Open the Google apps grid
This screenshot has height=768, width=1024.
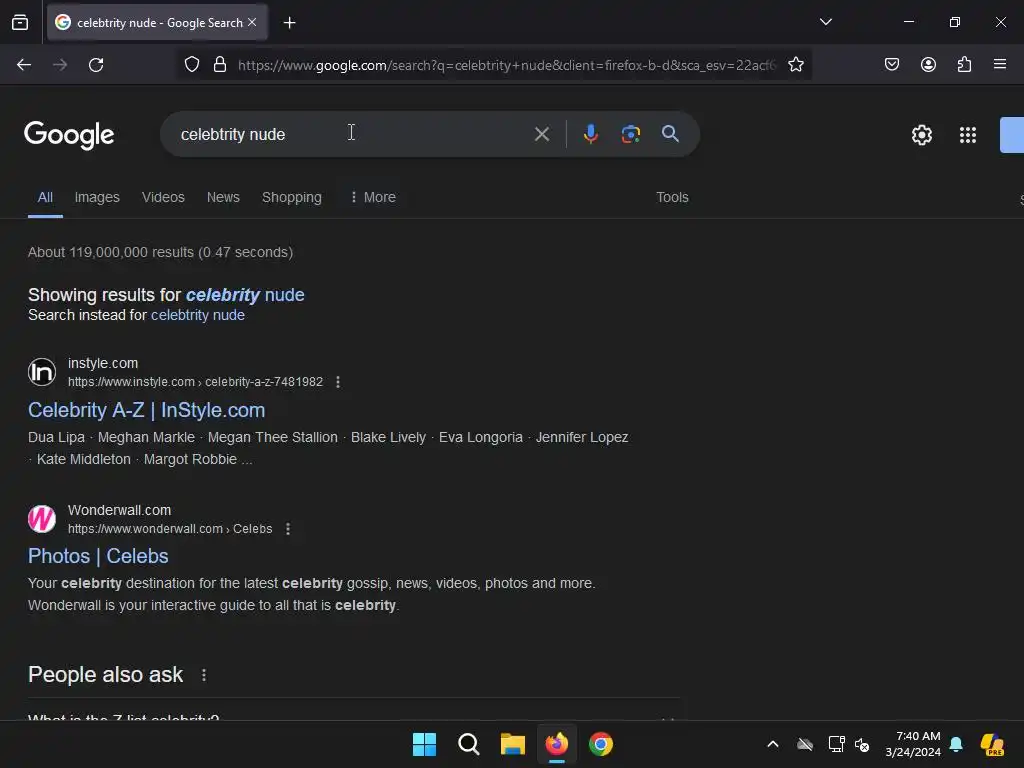[x=968, y=135]
